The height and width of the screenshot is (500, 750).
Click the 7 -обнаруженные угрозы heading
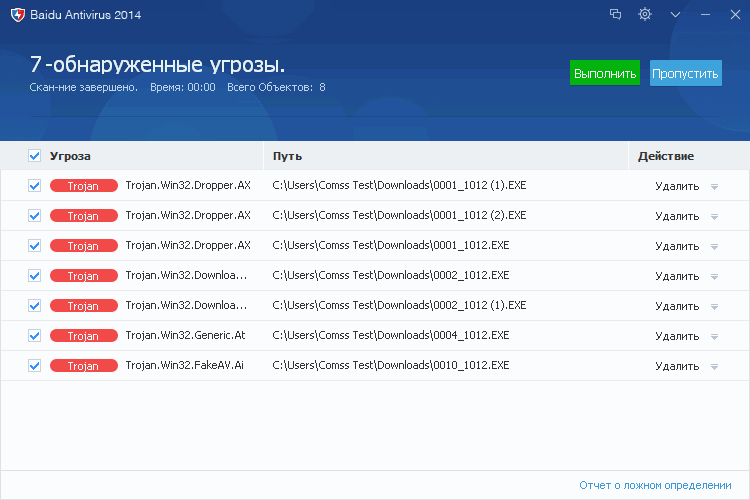[x=157, y=65]
